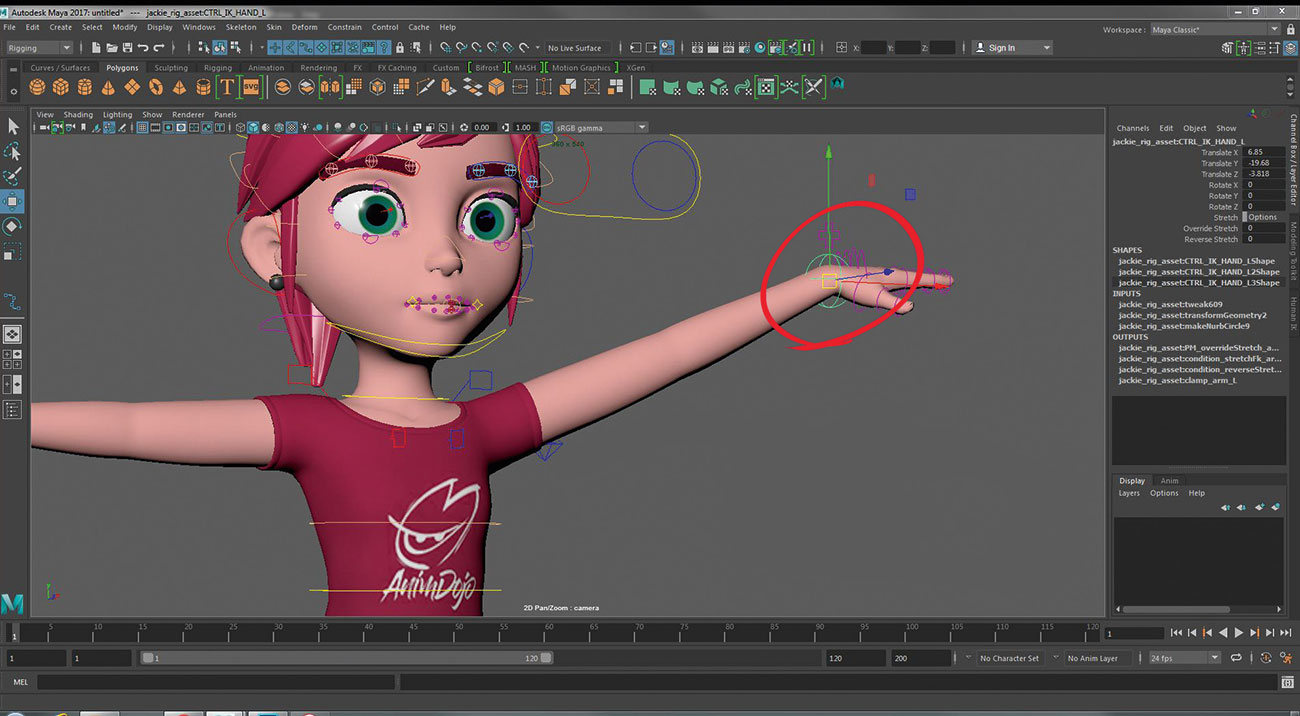Open the Script Editor icon
The height and width of the screenshot is (716, 1300).
[x=1287, y=682]
